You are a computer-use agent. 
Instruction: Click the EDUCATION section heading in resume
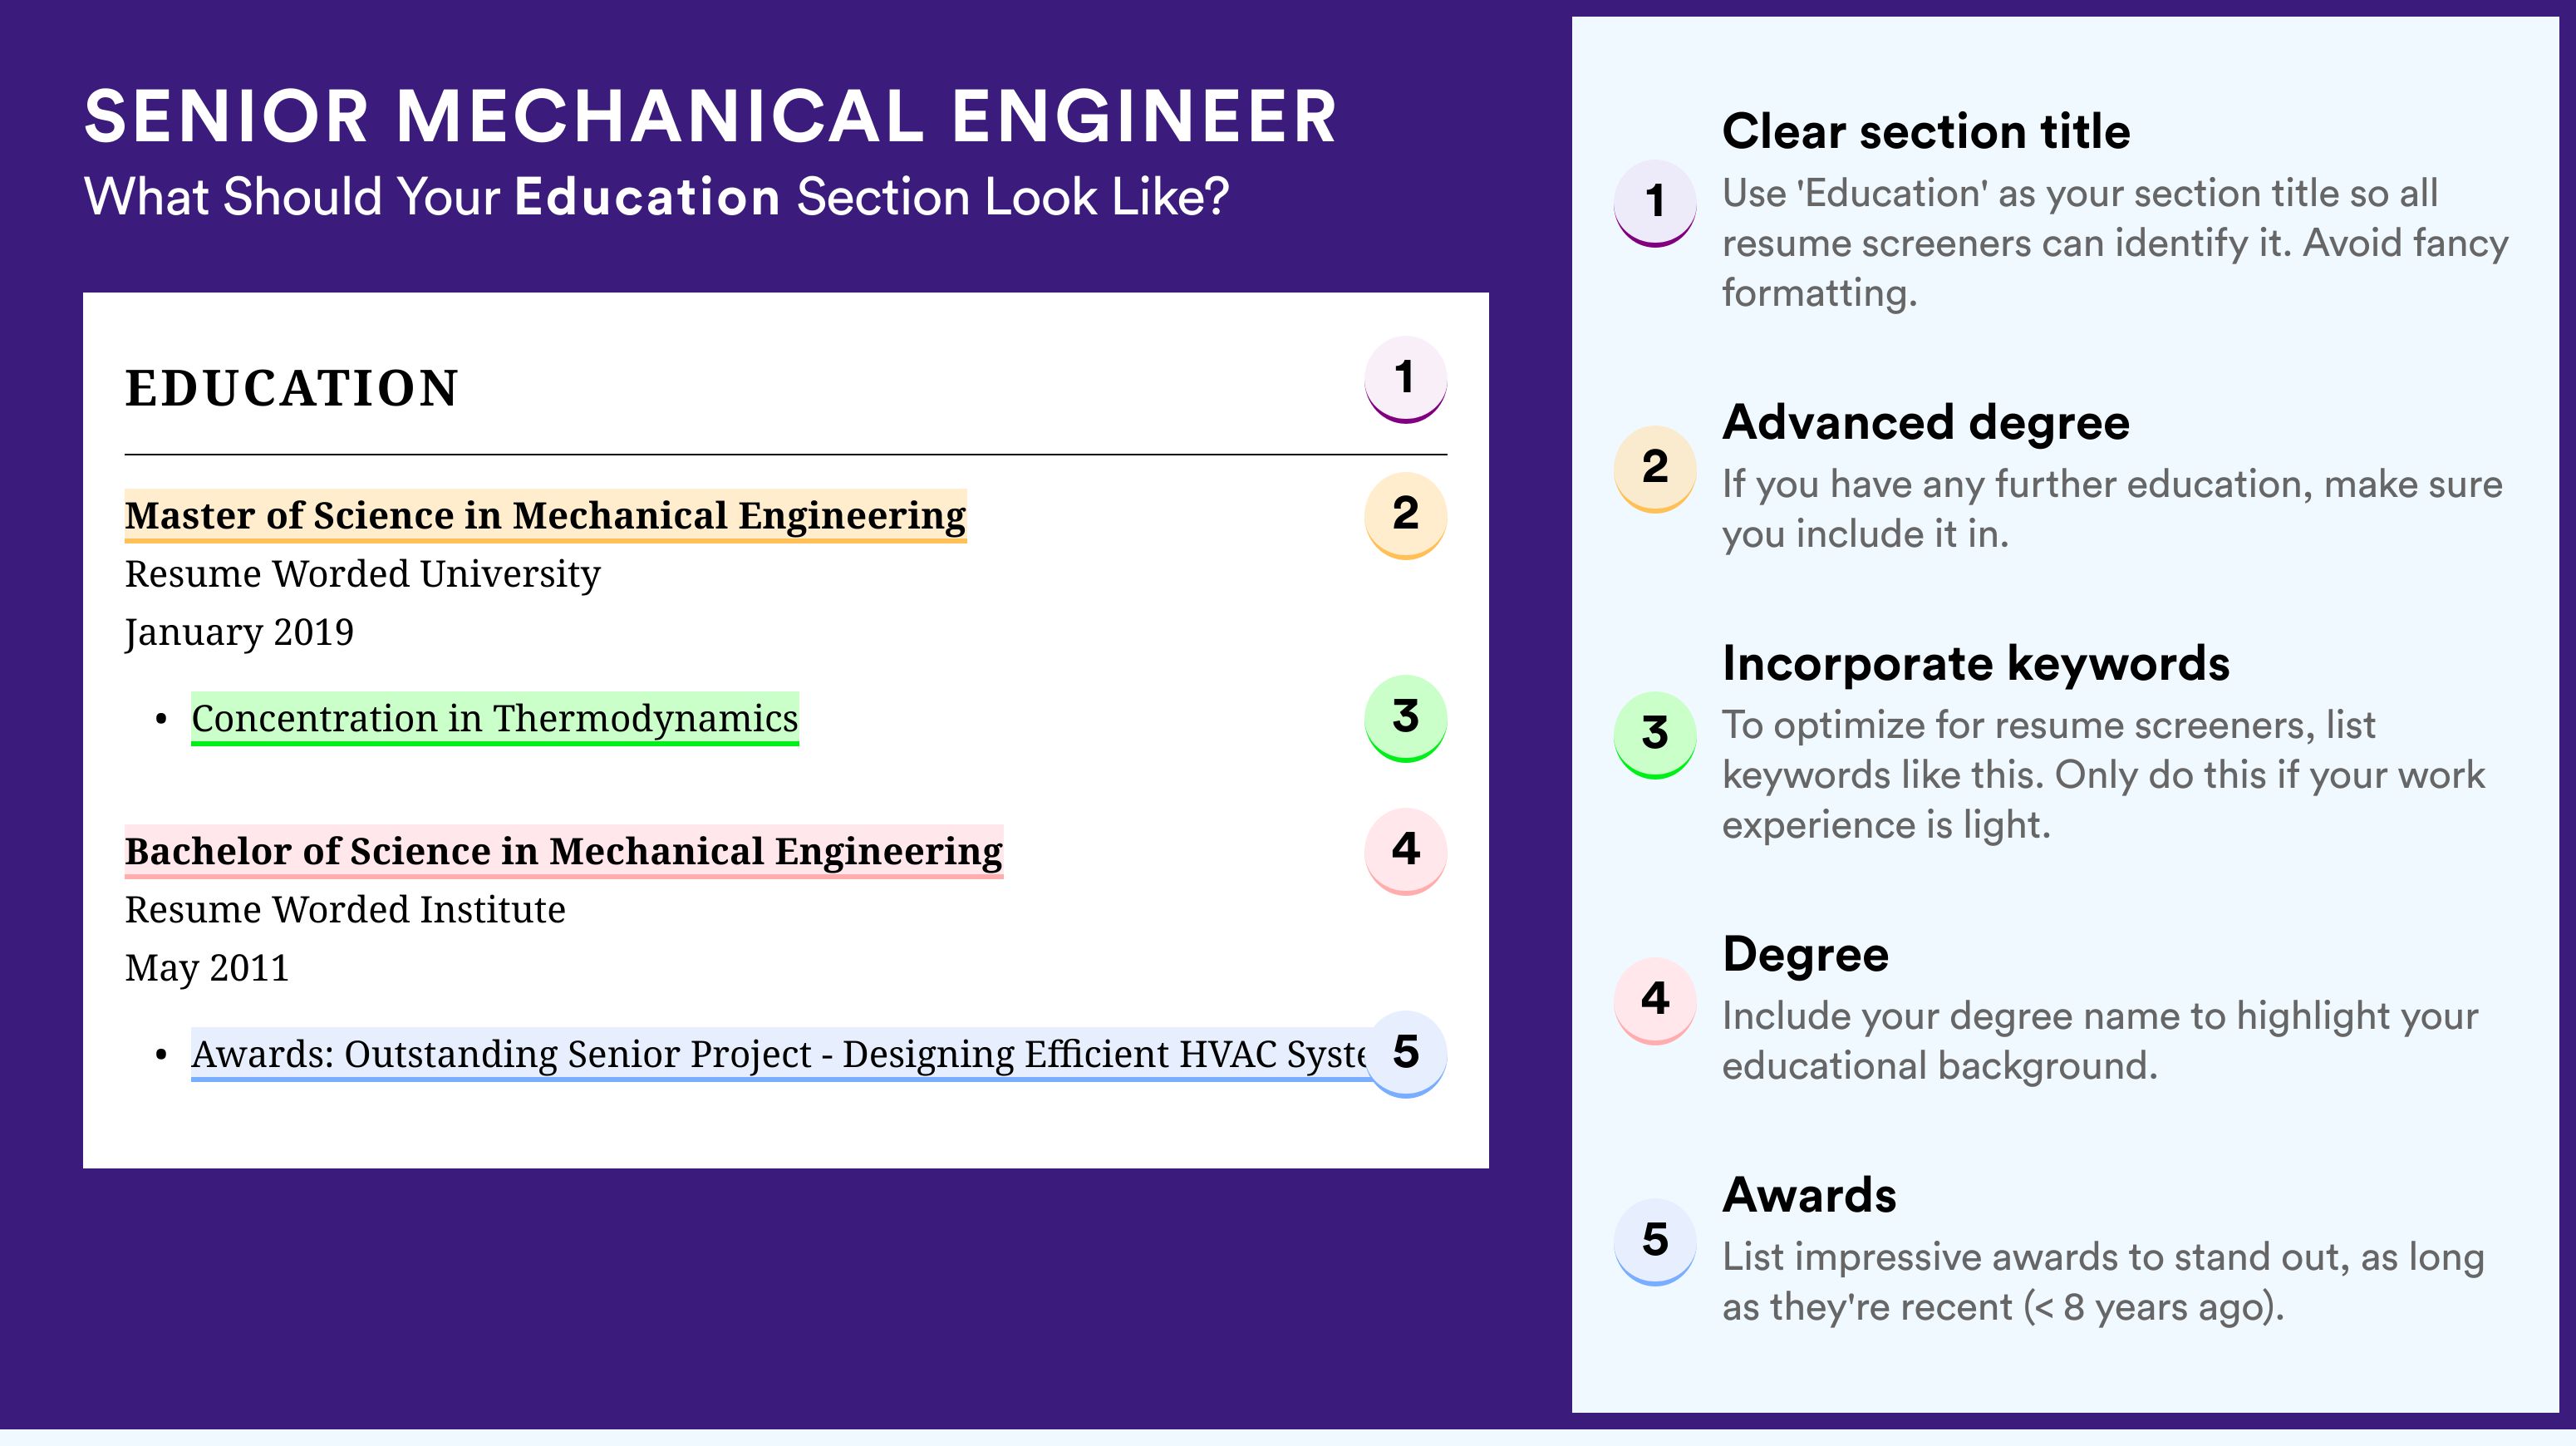pos(292,388)
